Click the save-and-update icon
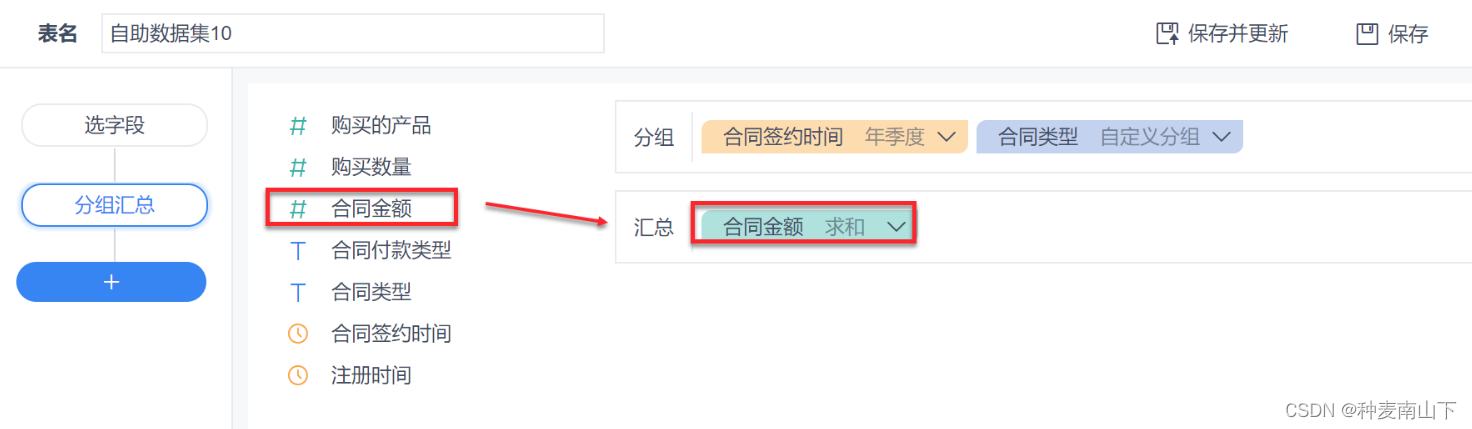 click(x=1167, y=34)
